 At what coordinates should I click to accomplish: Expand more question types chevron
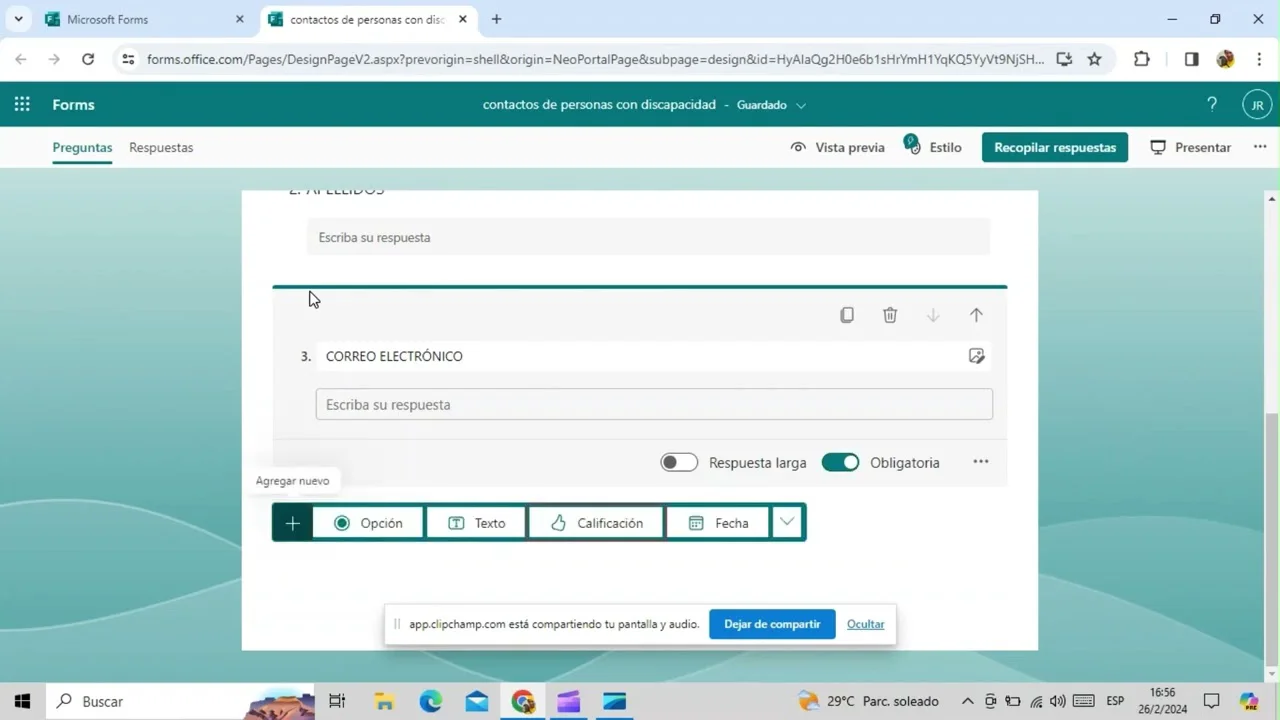(787, 522)
